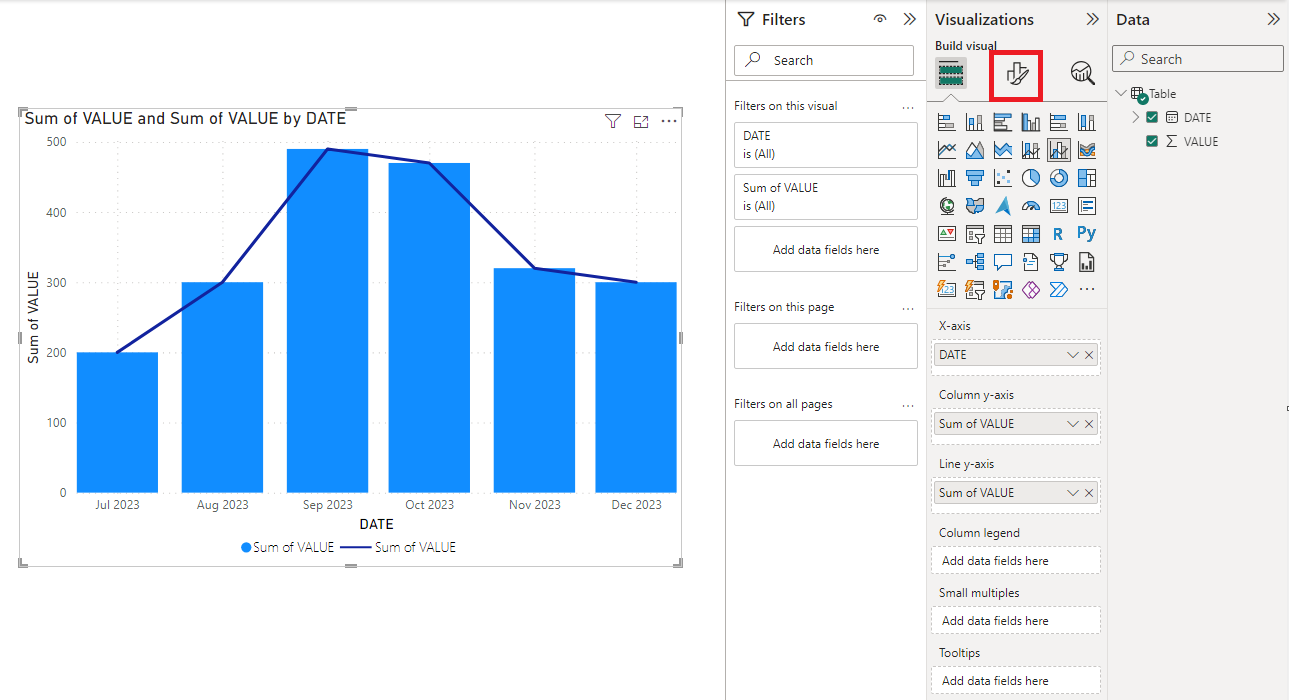
Task: Click Add data fields under Small multiples
Action: pos(1016,621)
